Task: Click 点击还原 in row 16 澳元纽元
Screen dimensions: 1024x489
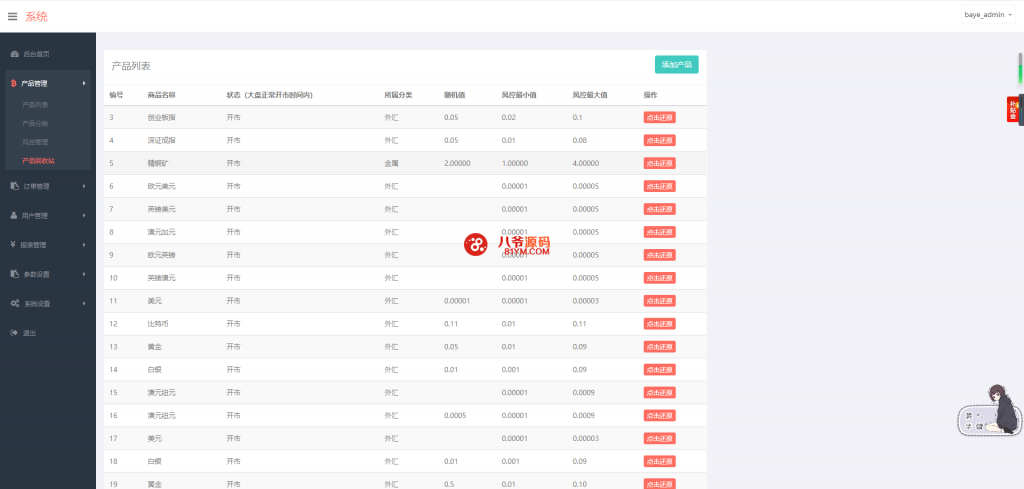Action: tap(660, 415)
